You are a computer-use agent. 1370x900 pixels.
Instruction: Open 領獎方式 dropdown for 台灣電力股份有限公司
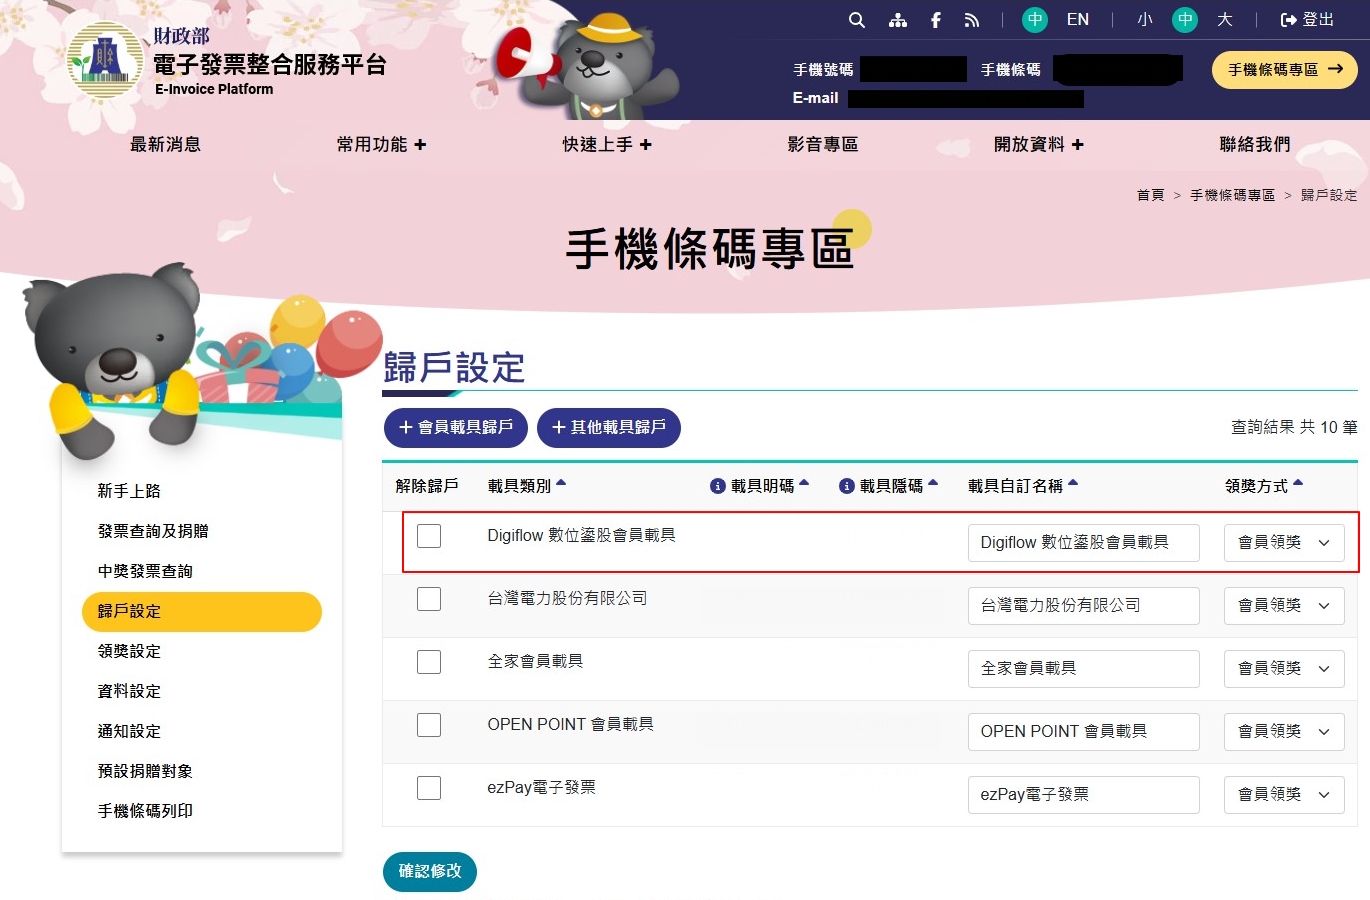click(x=1283, y=606)
